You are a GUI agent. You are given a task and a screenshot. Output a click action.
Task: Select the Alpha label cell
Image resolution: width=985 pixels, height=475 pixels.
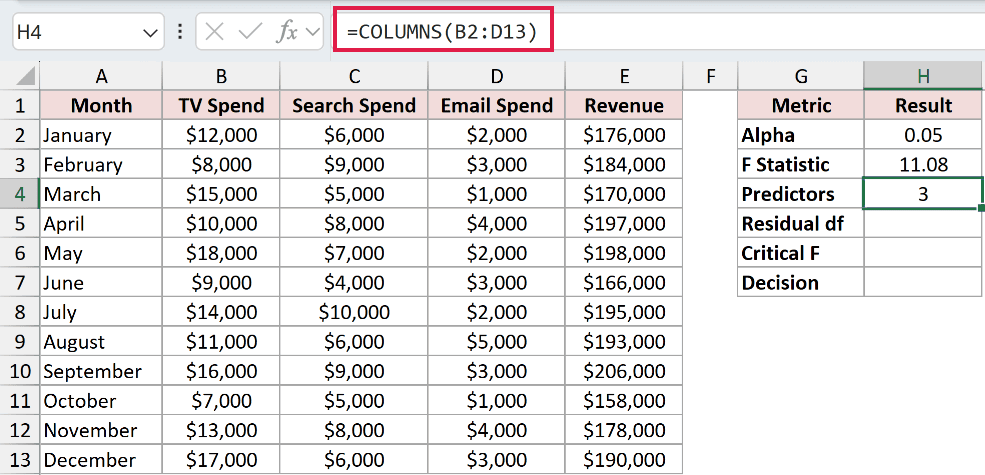pos(801,135)
